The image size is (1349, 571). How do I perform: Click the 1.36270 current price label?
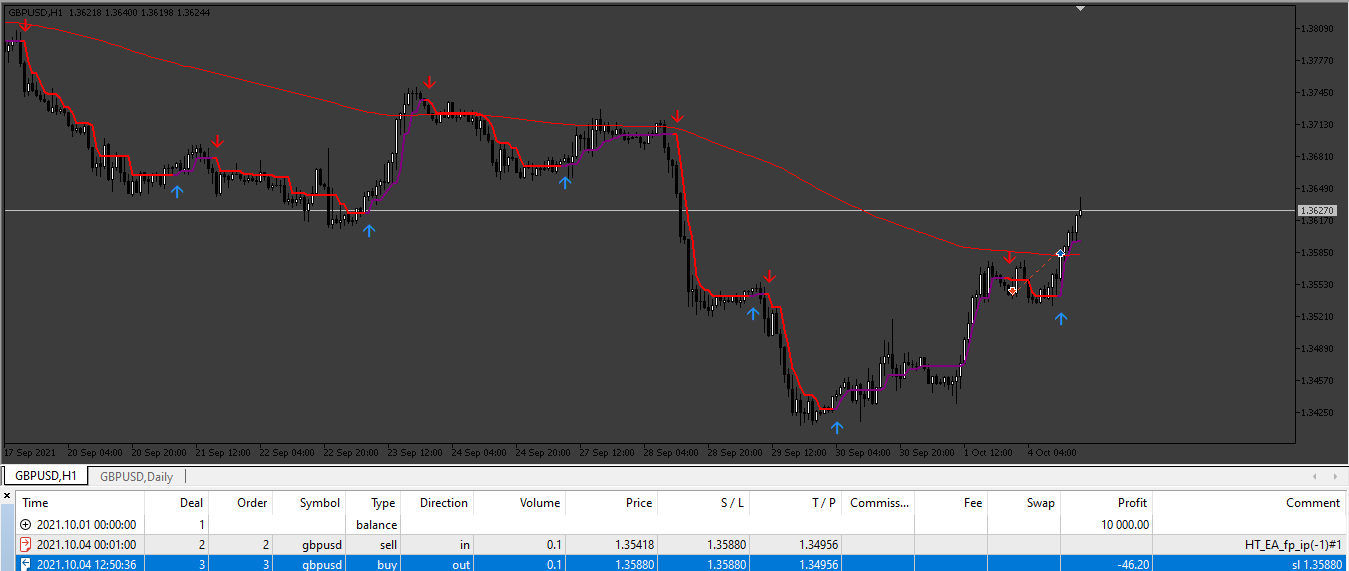point(1318,211)
